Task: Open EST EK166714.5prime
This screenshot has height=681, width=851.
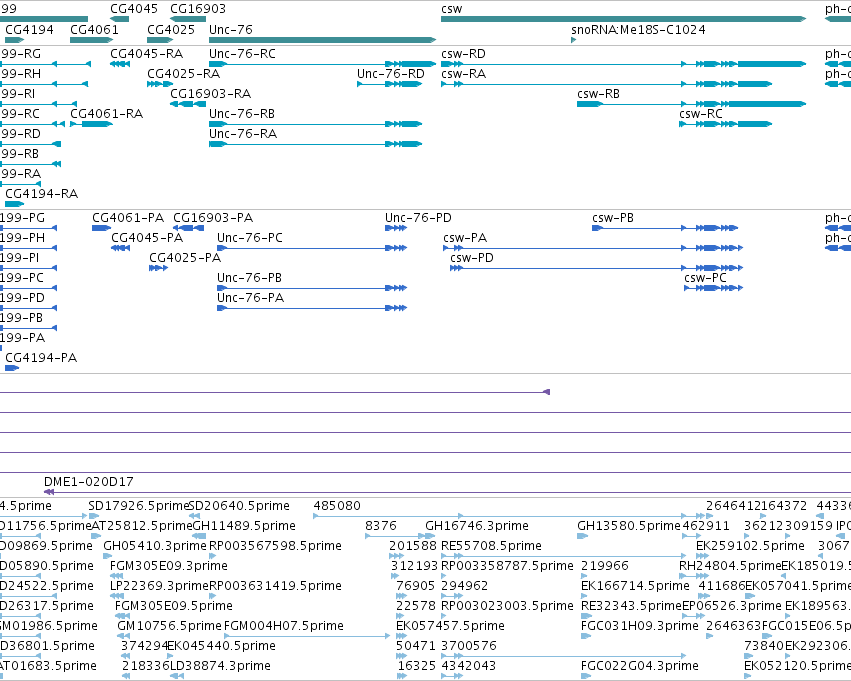Action: click(635, 586)
